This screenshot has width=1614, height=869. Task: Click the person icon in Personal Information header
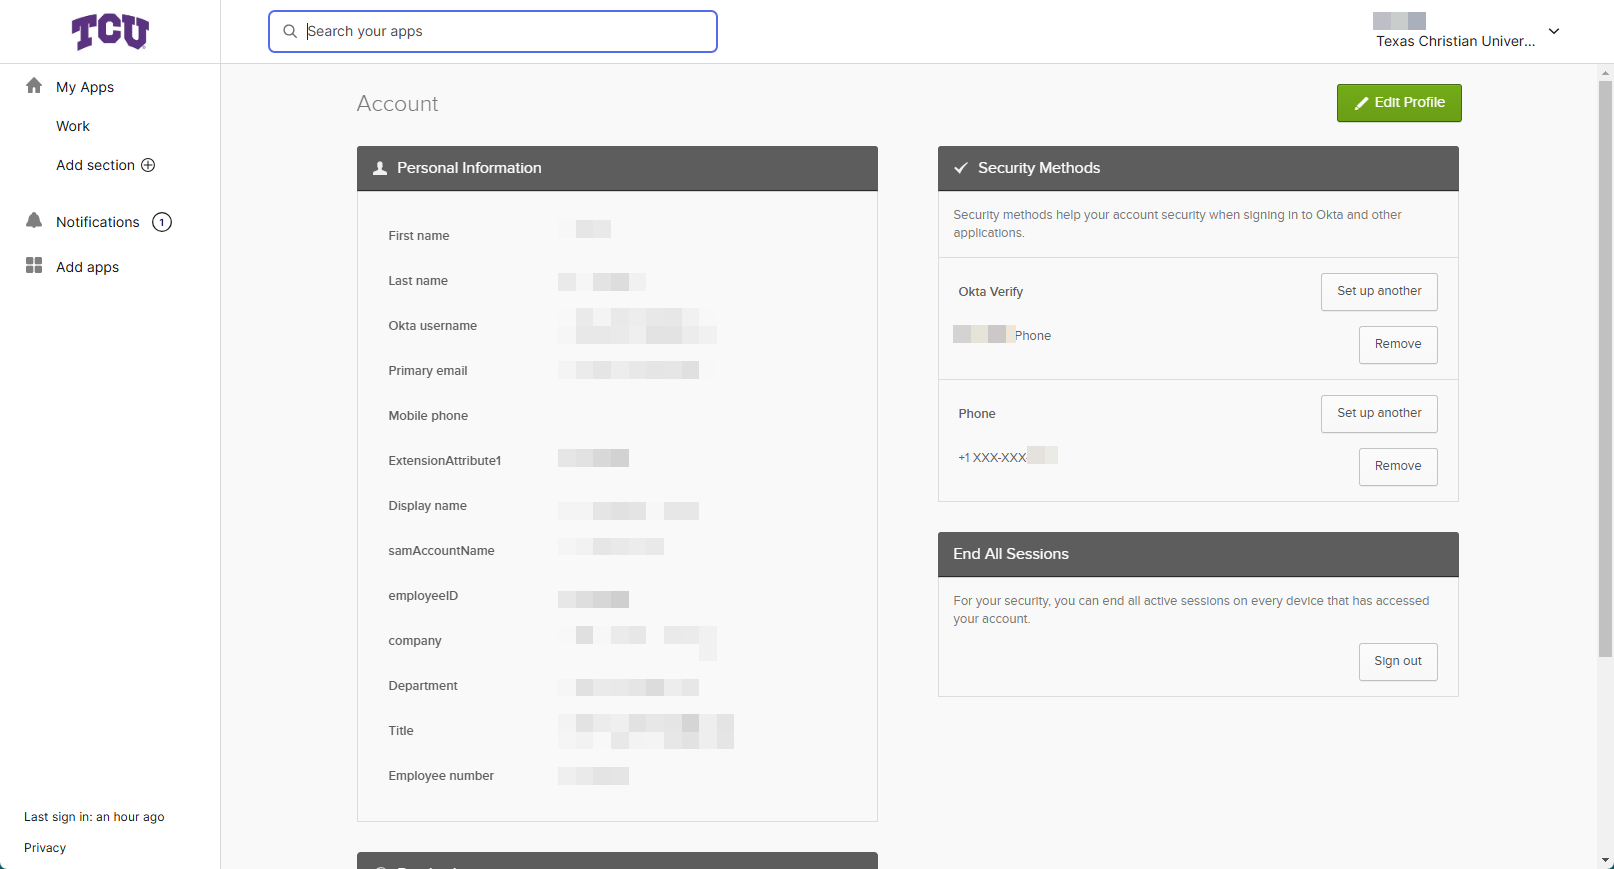tap(380, 168)
